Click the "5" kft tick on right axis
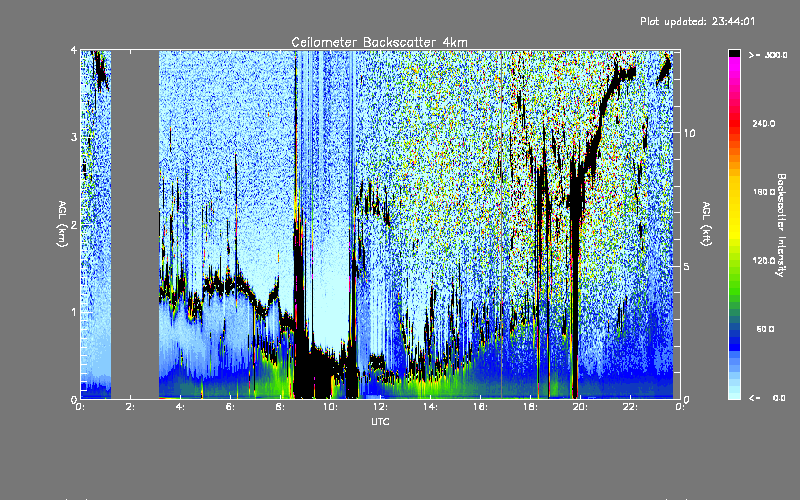Viewport: 800px width, 500px height. coord(686,266)
